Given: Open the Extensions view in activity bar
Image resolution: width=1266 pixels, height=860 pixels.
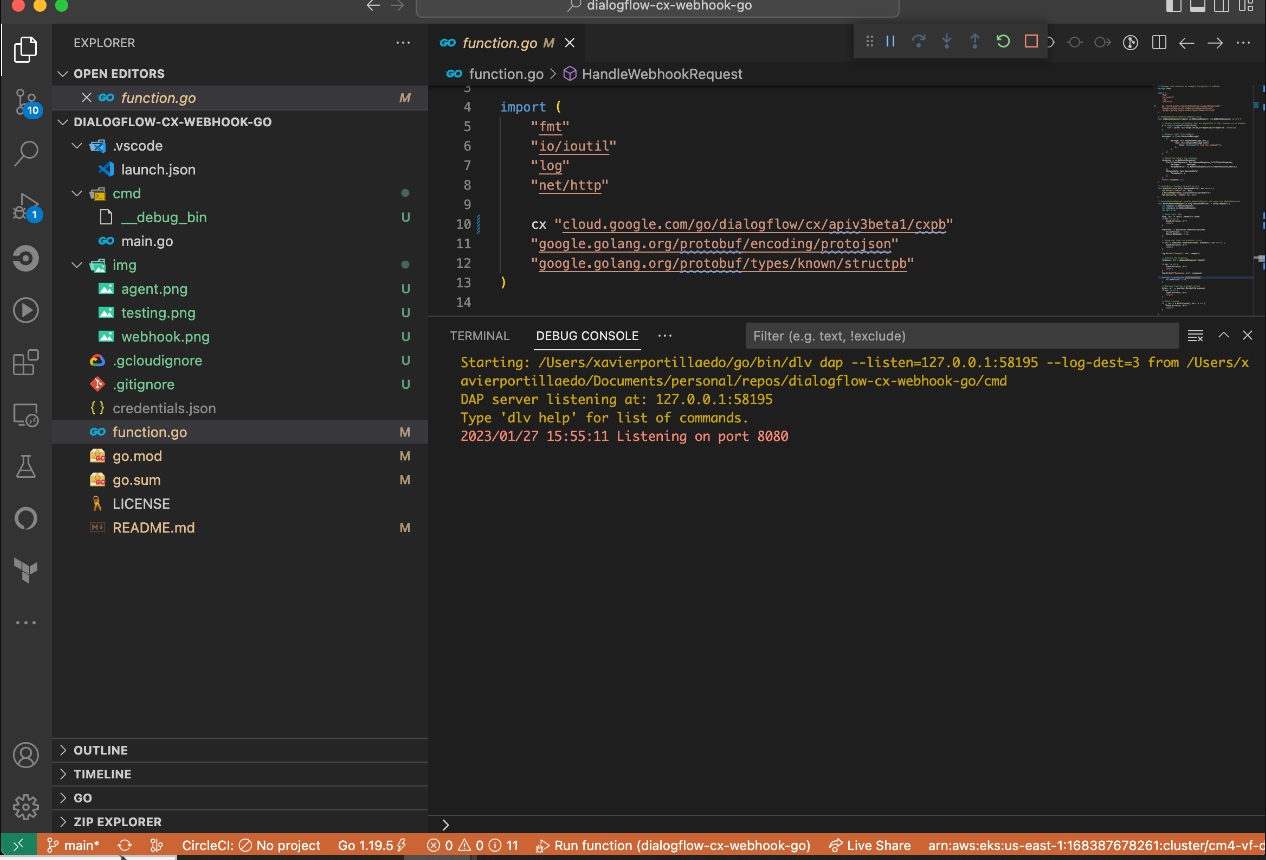Looking at the screenshot, I should click(x=25, y=362).
